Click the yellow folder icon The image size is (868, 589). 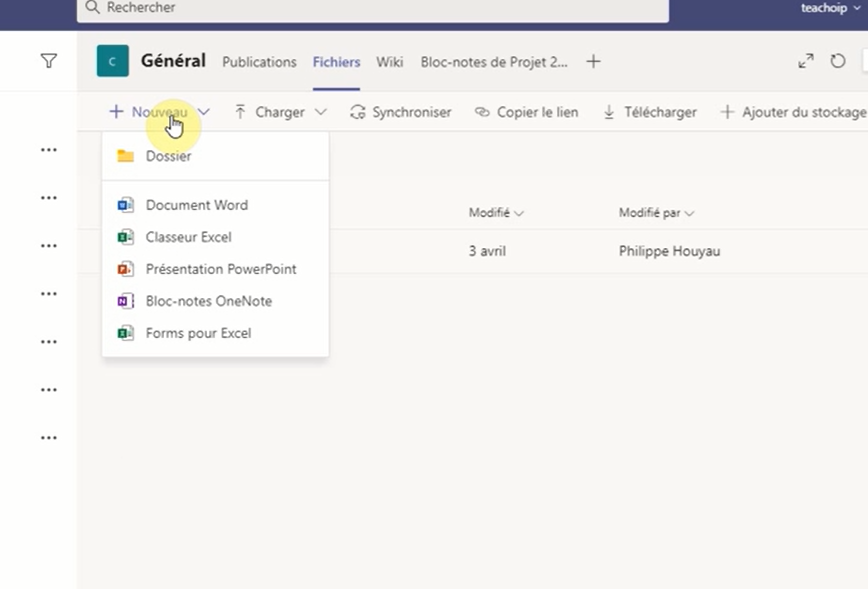[x=126, y=156]
